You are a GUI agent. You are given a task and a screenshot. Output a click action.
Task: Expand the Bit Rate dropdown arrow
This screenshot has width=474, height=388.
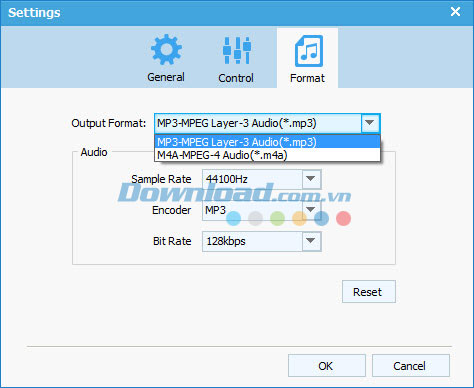(311, 241)
